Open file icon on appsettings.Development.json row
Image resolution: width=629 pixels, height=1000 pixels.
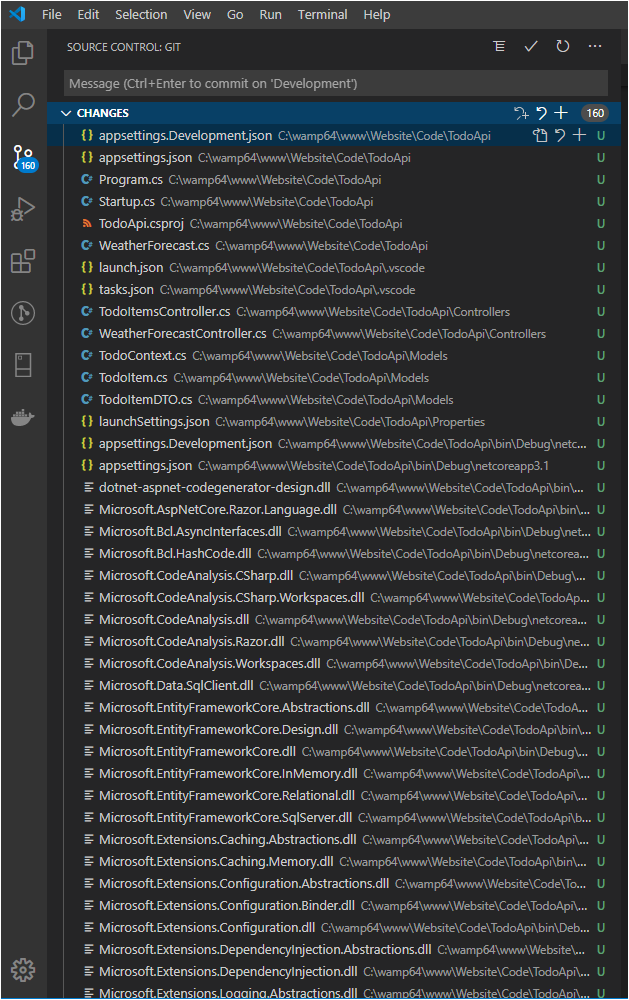tap(540, 135)
